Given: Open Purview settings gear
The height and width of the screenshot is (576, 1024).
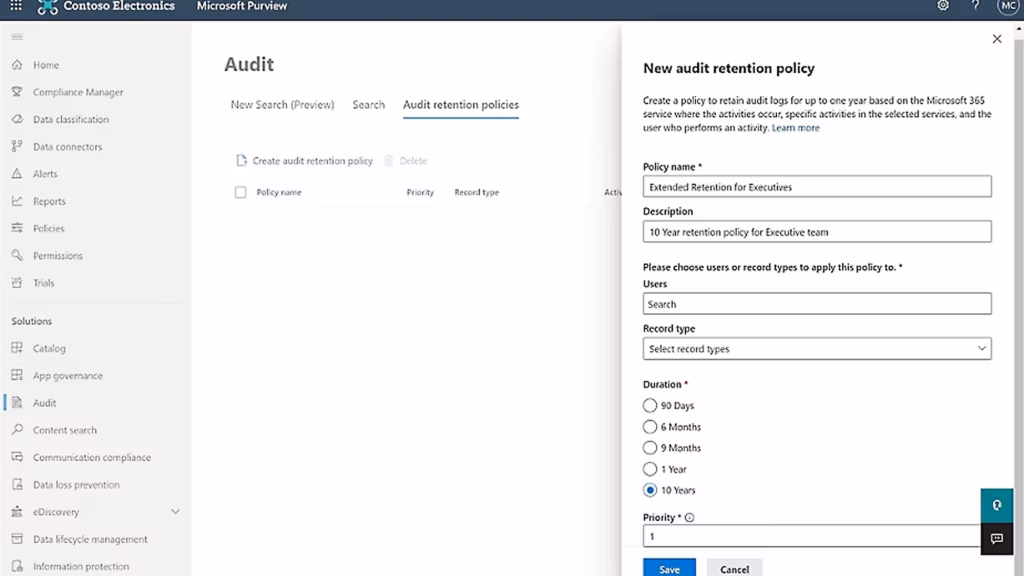Looking at the screenshot, I should pyautogui.click(x=941, y=6).
